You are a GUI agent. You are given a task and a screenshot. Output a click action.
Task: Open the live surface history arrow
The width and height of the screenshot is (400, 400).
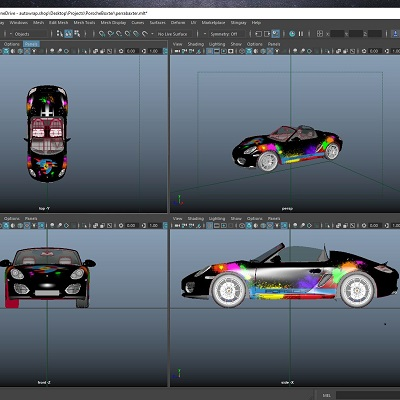(152, 34)
